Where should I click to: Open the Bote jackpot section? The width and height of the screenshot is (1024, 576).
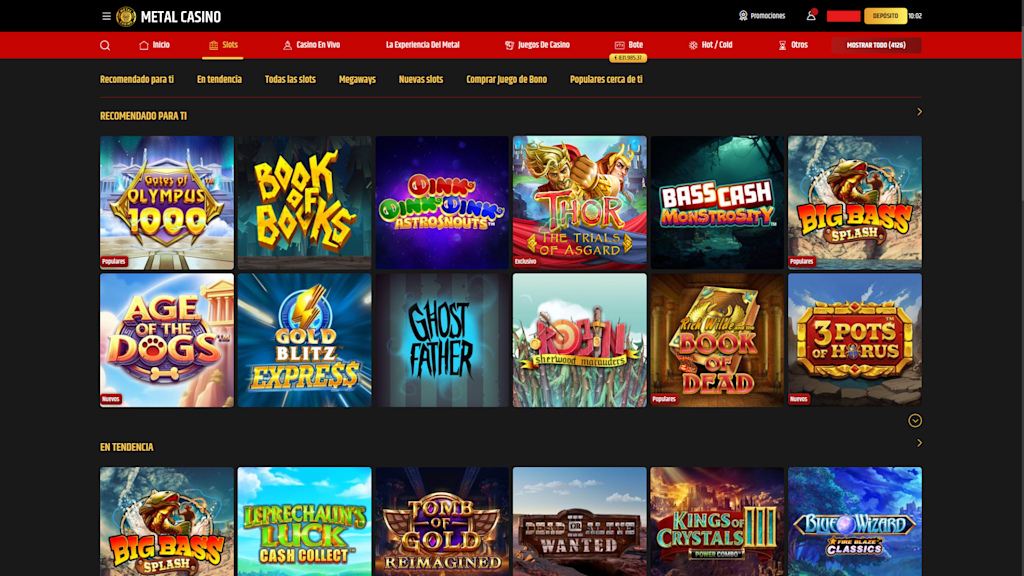(x=628, y=45)
